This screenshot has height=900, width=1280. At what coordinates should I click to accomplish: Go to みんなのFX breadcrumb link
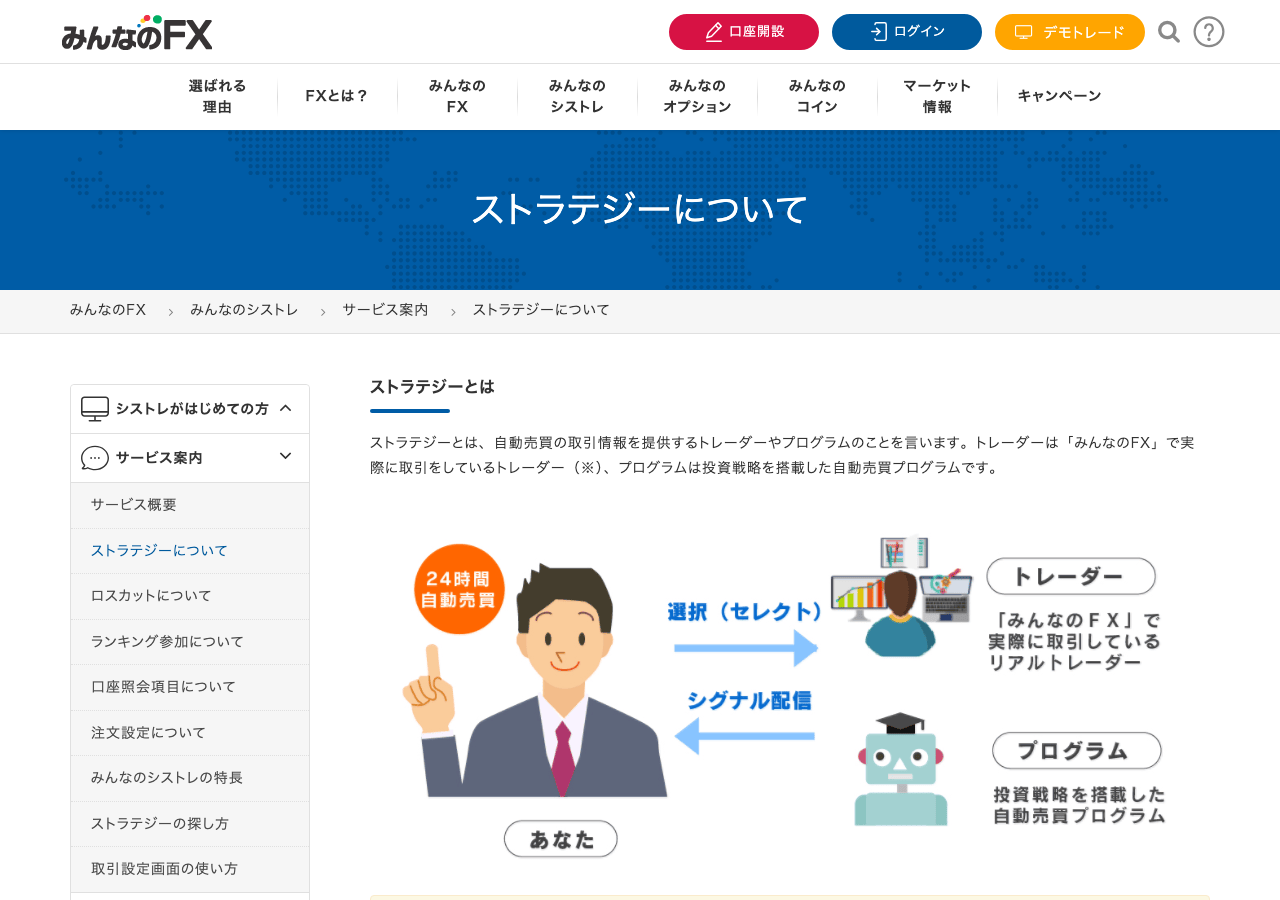point(108,310)
